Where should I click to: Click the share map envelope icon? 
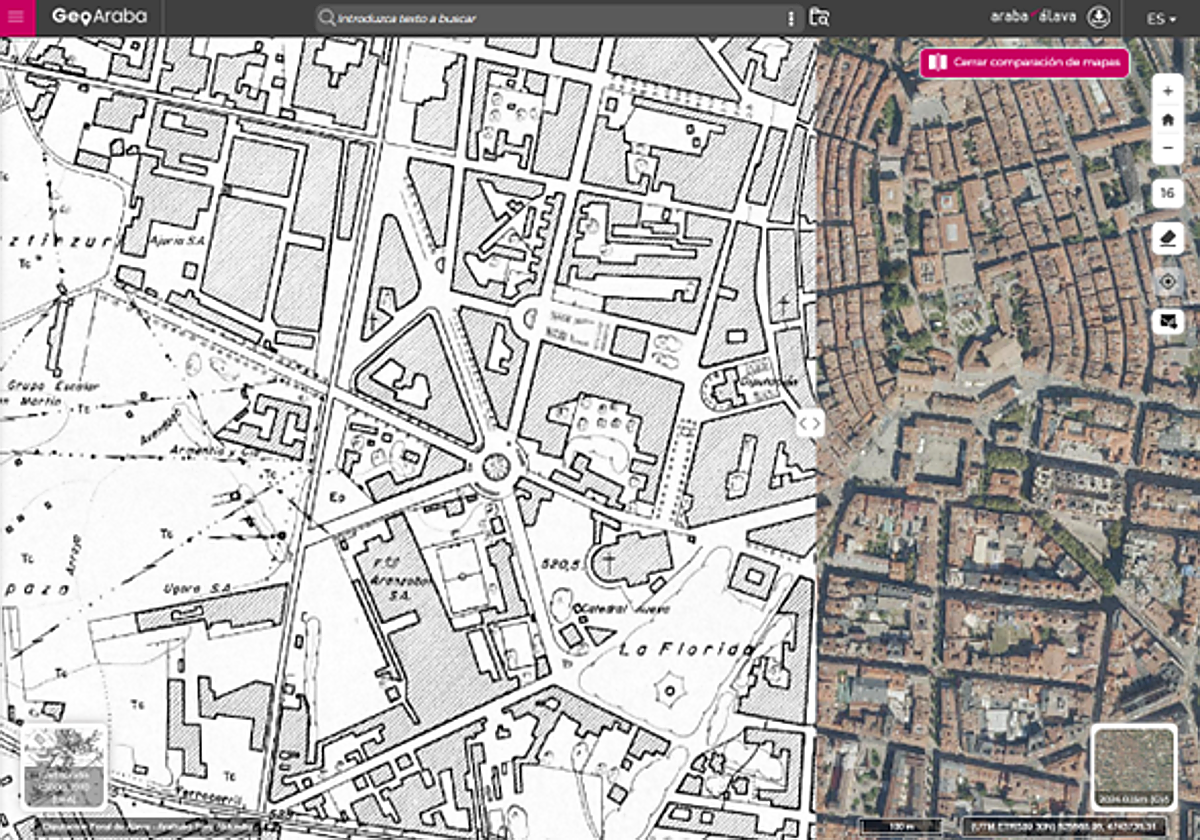pyautogui.click(x=1167, y=321)
